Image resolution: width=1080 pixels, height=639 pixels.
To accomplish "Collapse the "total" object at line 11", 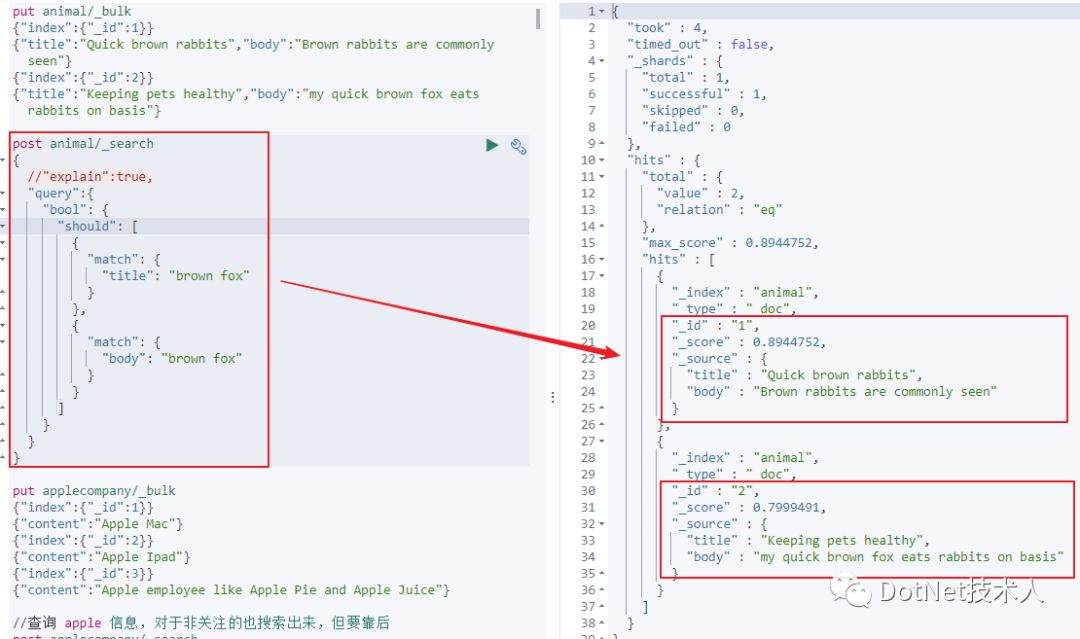I will click(602, 177).
